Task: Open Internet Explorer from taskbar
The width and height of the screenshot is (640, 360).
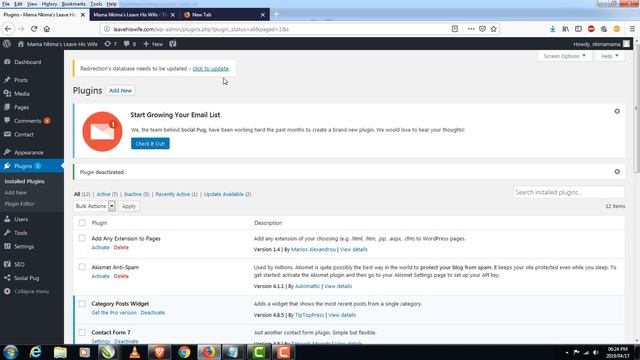Action: [x=36, y=352]
